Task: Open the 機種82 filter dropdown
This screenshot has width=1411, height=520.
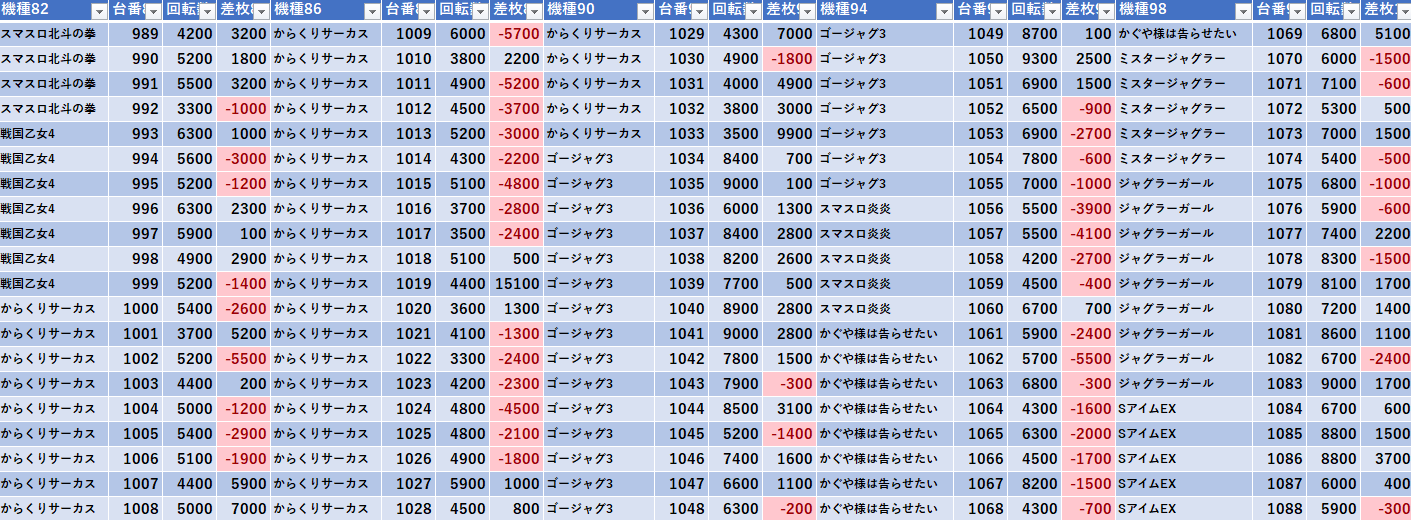Action: (x=98, y=11)
